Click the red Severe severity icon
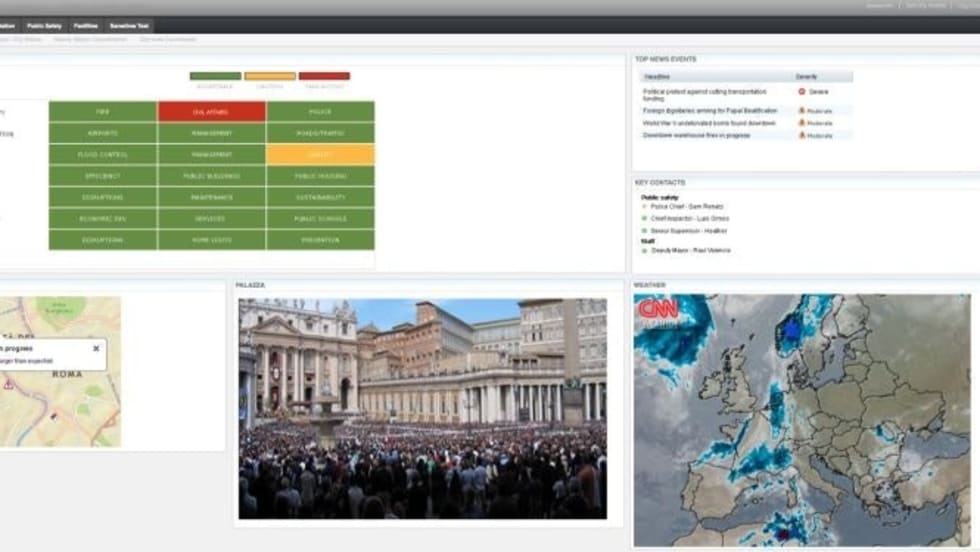 pos(802,92)
